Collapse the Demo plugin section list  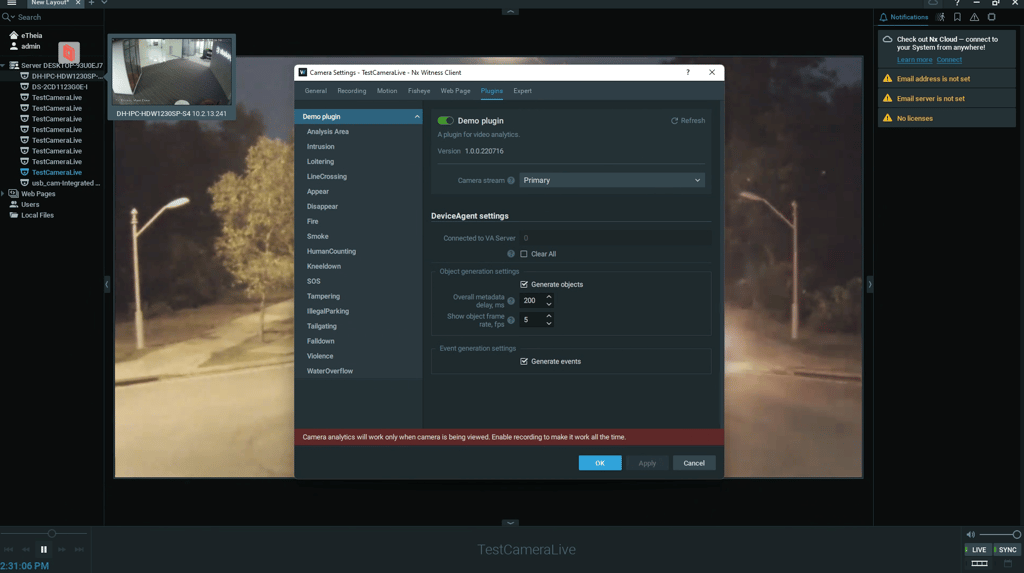click(x=417, y=117)
